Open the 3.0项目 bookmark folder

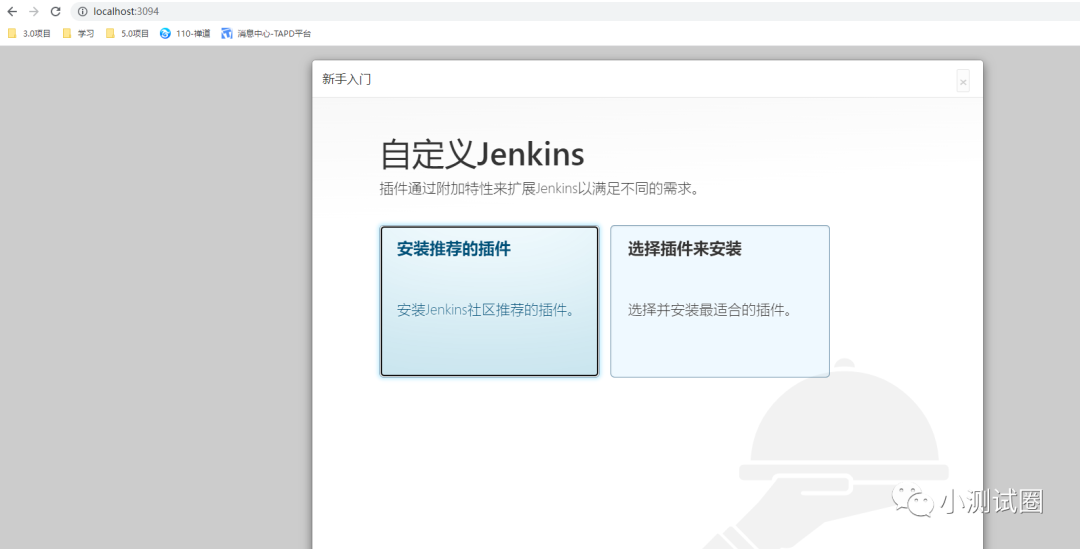pos(29,33)
